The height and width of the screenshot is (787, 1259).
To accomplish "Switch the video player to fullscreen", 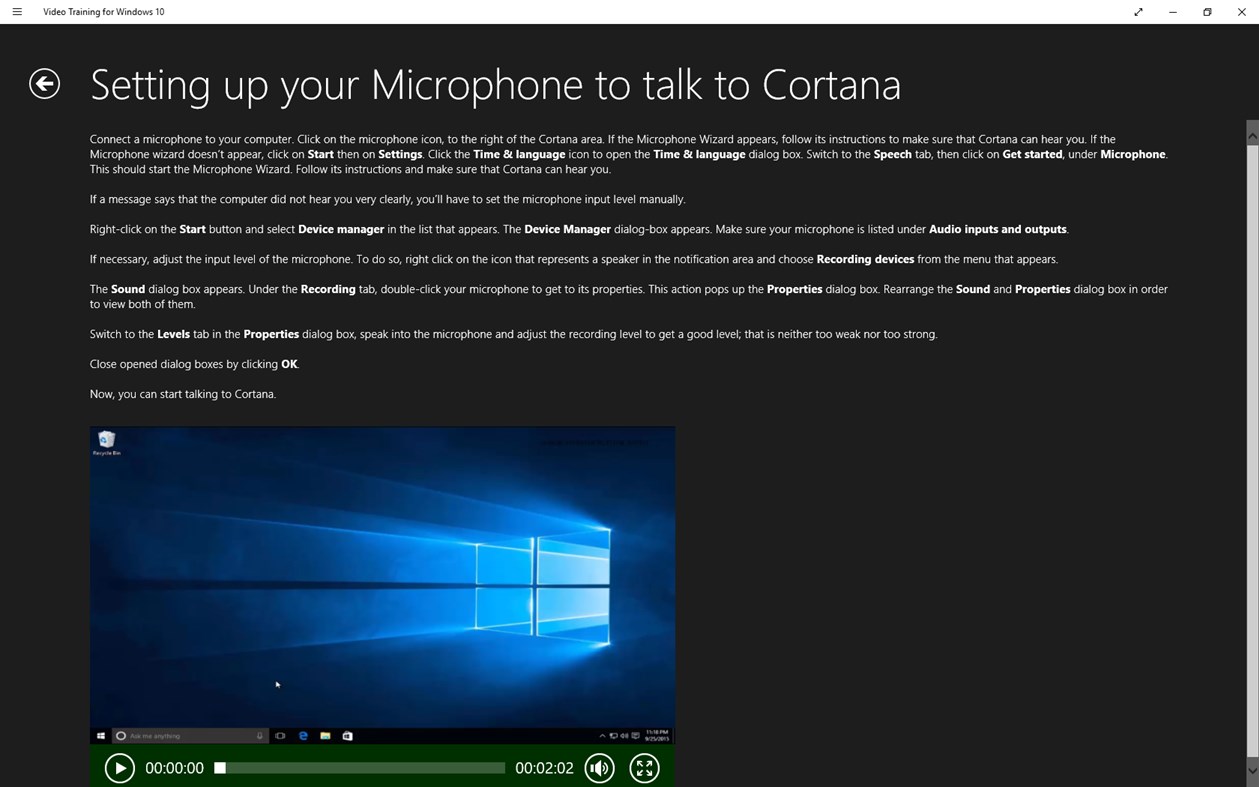I will (x=644, y=767).
